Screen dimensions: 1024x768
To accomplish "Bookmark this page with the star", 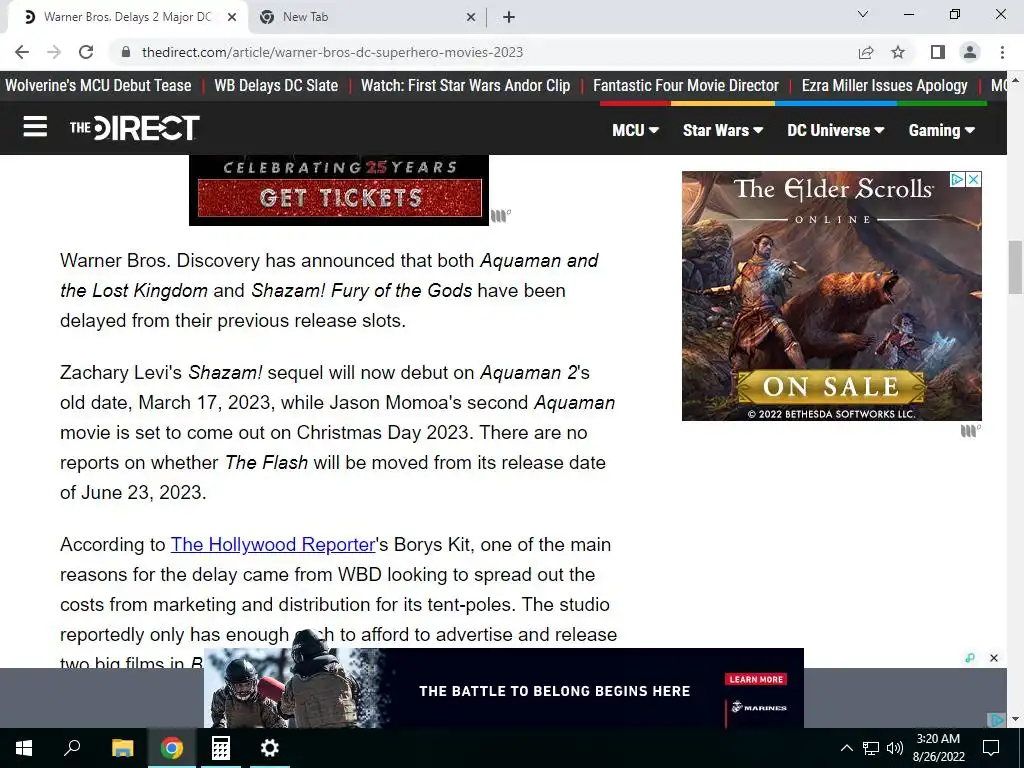I will coord(898,52).
